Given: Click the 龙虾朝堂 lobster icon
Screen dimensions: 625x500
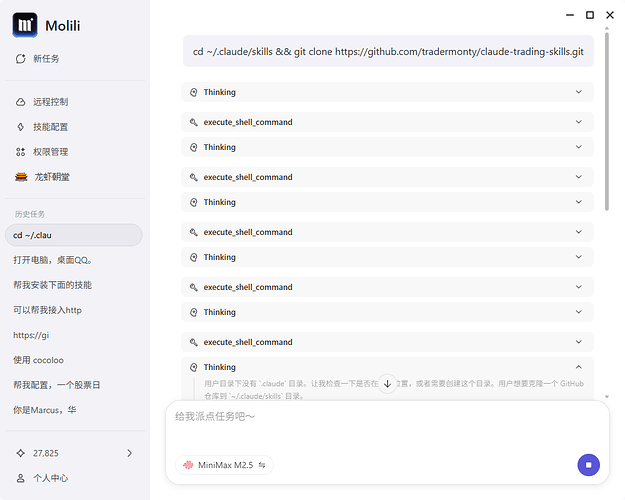Looking at the screenshot, I should 21,177.
